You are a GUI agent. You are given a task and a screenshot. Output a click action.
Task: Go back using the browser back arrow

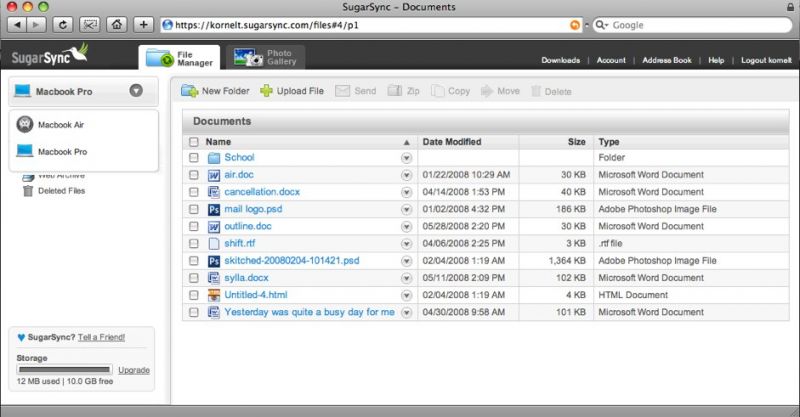[x=17, y=24]
